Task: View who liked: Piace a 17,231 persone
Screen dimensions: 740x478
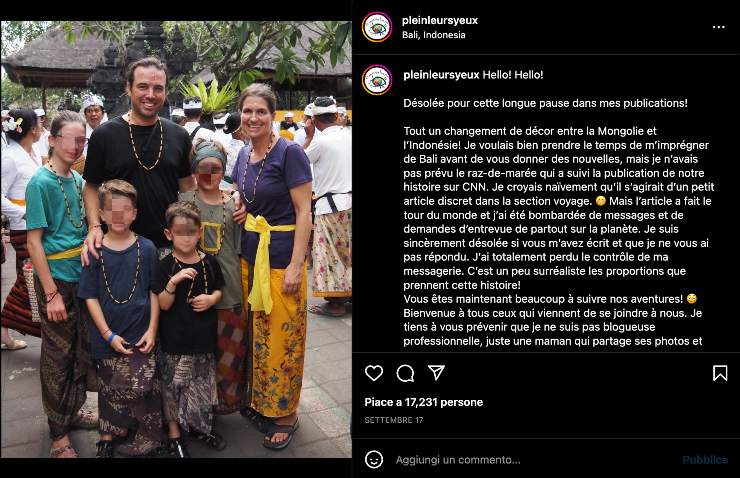Action: 423,402
